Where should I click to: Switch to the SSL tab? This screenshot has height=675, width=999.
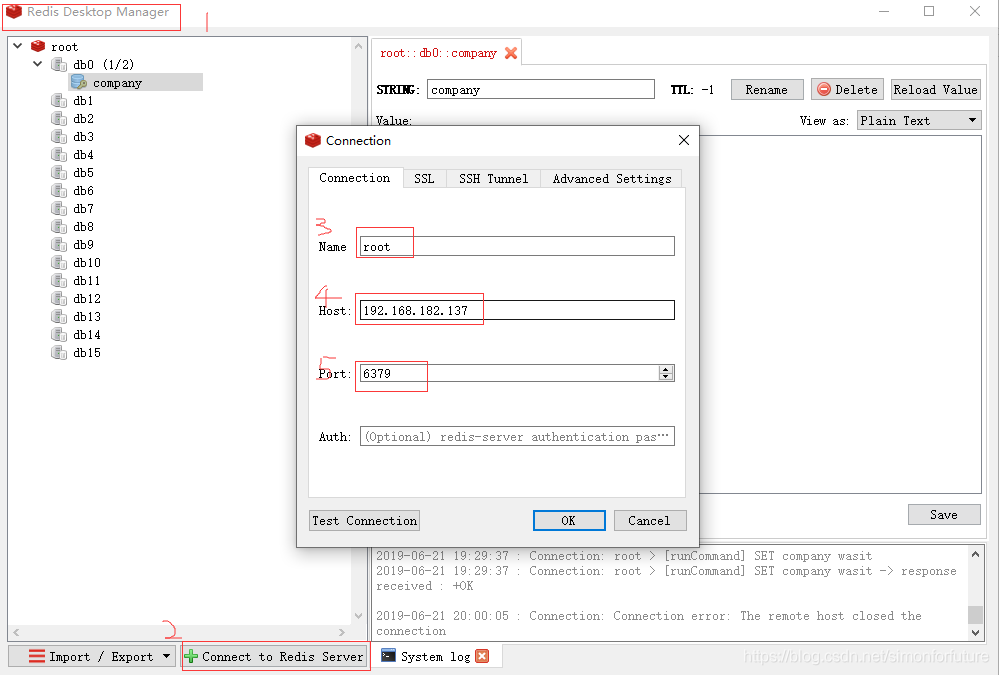[x=424, y=178]
